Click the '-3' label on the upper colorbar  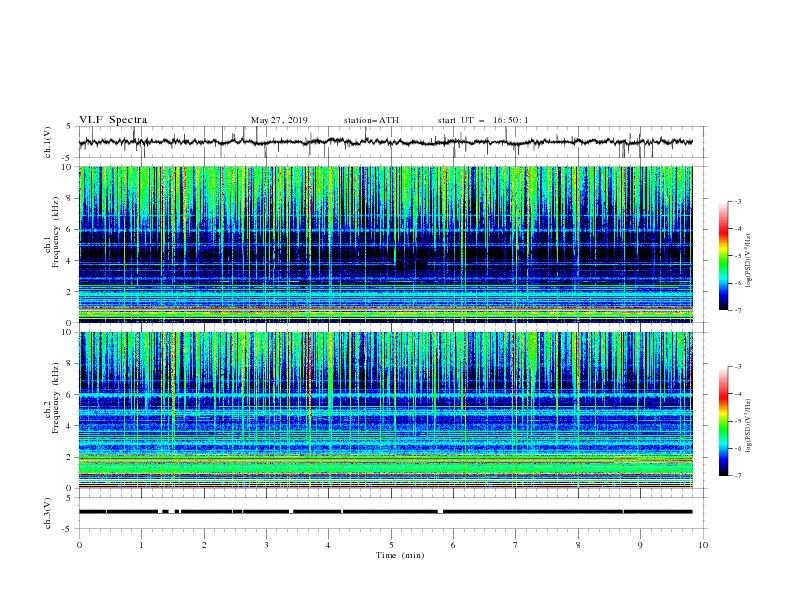[x=737, y=201]
